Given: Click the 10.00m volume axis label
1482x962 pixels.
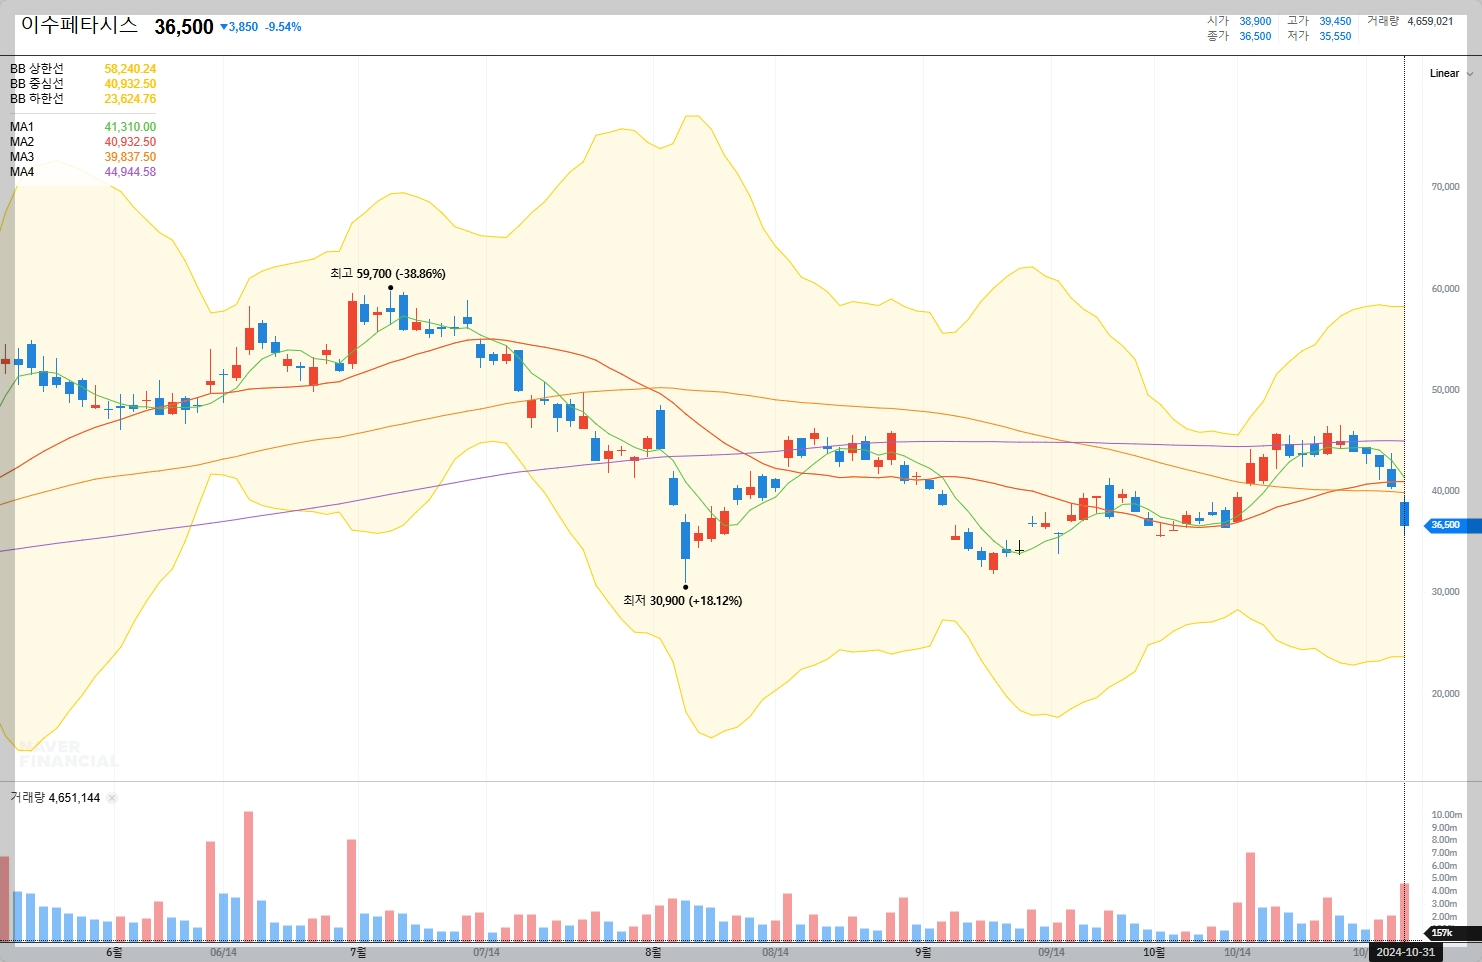Looking at the screenshot, I should pos(1446,815).
